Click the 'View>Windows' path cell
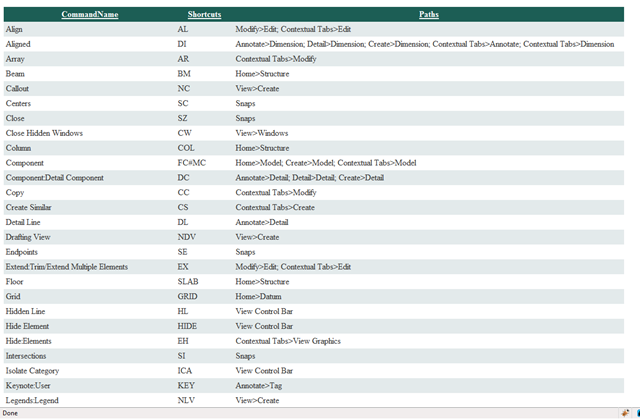 pos(262,133)
